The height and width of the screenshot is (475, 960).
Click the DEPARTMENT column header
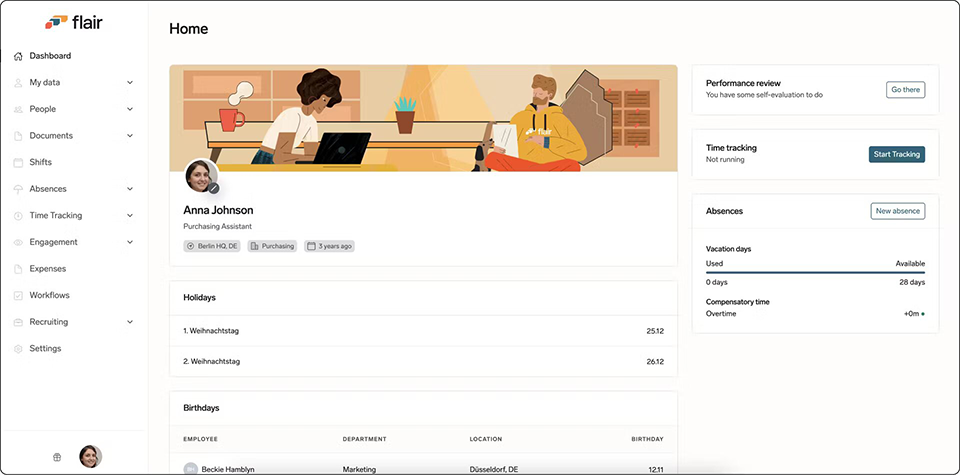click(x=364, y=439)
